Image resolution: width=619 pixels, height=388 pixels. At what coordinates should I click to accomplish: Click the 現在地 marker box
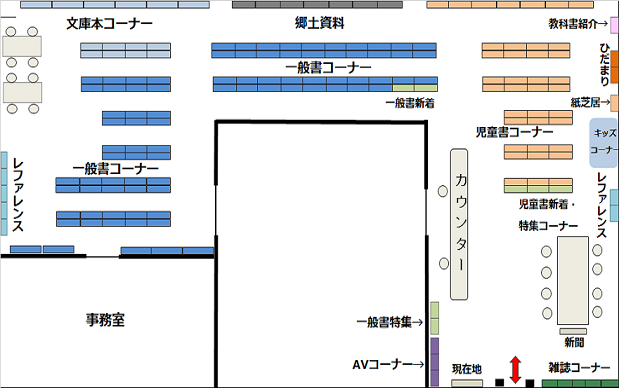click(x=467, y=383)
